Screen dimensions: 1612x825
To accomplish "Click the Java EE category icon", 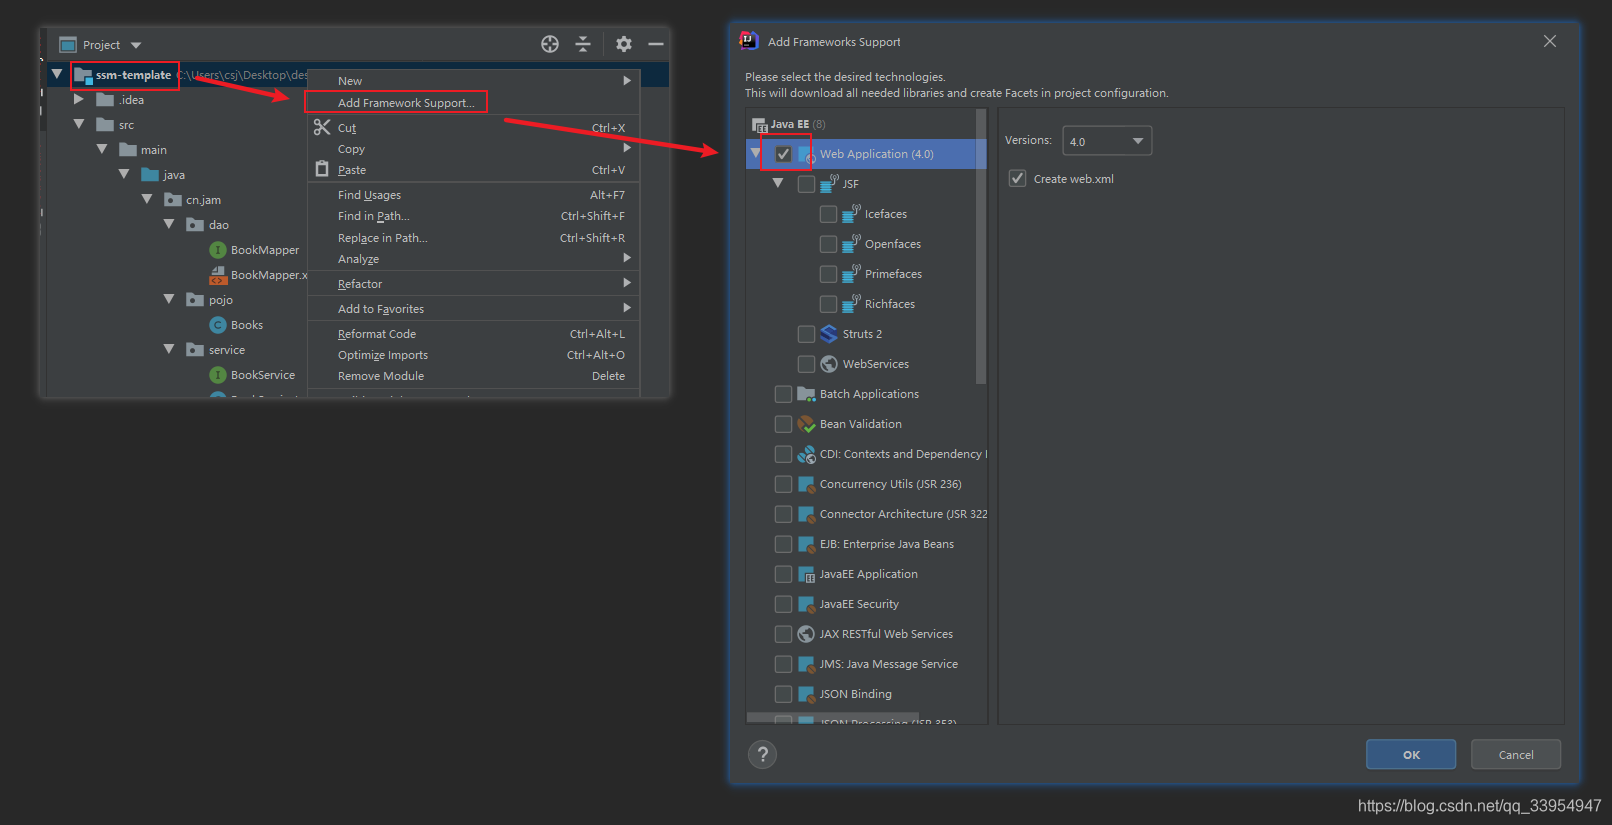I will [759, 124].
